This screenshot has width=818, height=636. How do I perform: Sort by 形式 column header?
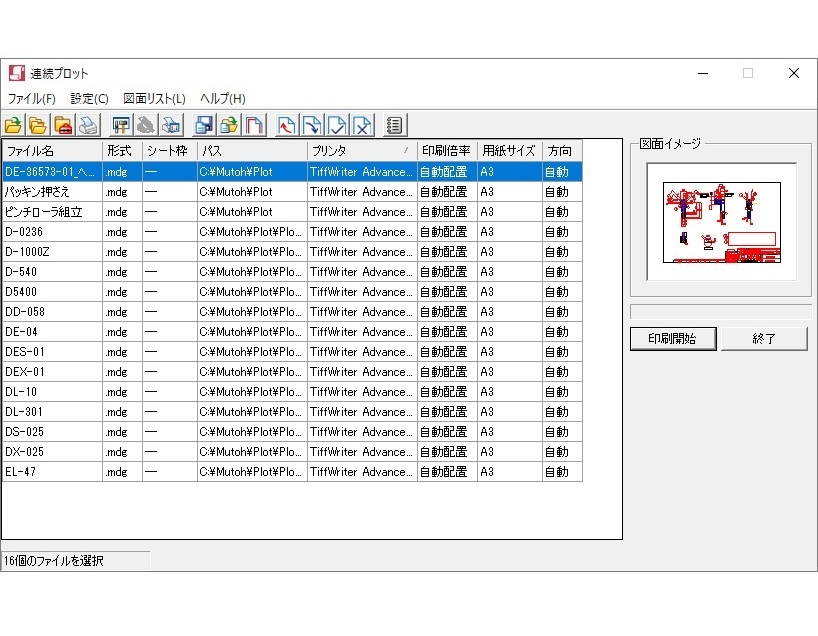(122, 151)
